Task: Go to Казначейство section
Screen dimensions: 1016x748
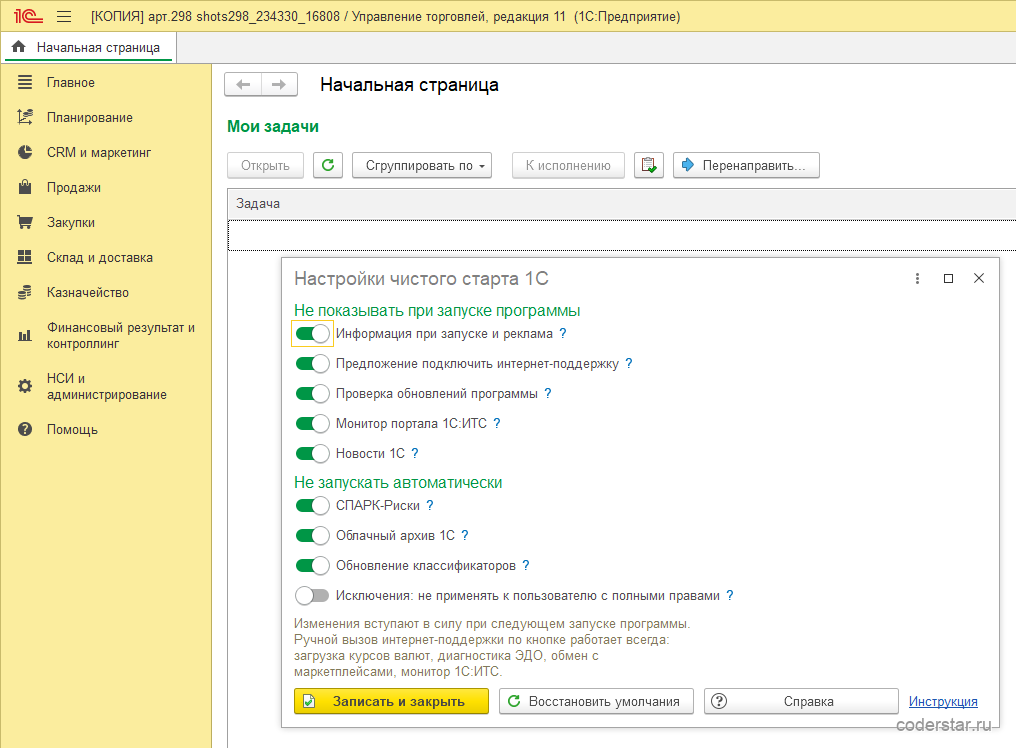Action: point(87,292)
